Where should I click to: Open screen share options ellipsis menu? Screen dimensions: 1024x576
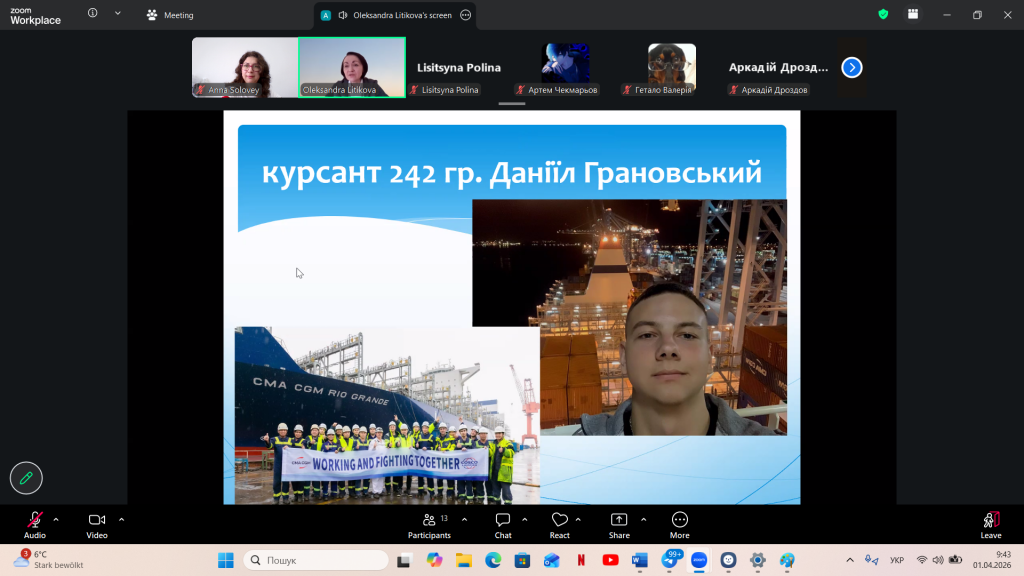(466, 15)
